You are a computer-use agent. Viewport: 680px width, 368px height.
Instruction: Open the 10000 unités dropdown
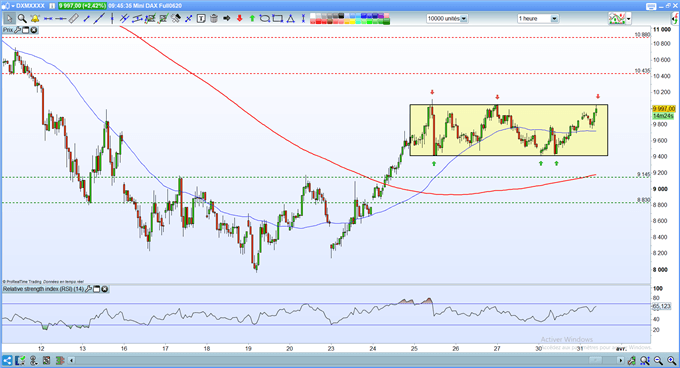click(464, 19)
